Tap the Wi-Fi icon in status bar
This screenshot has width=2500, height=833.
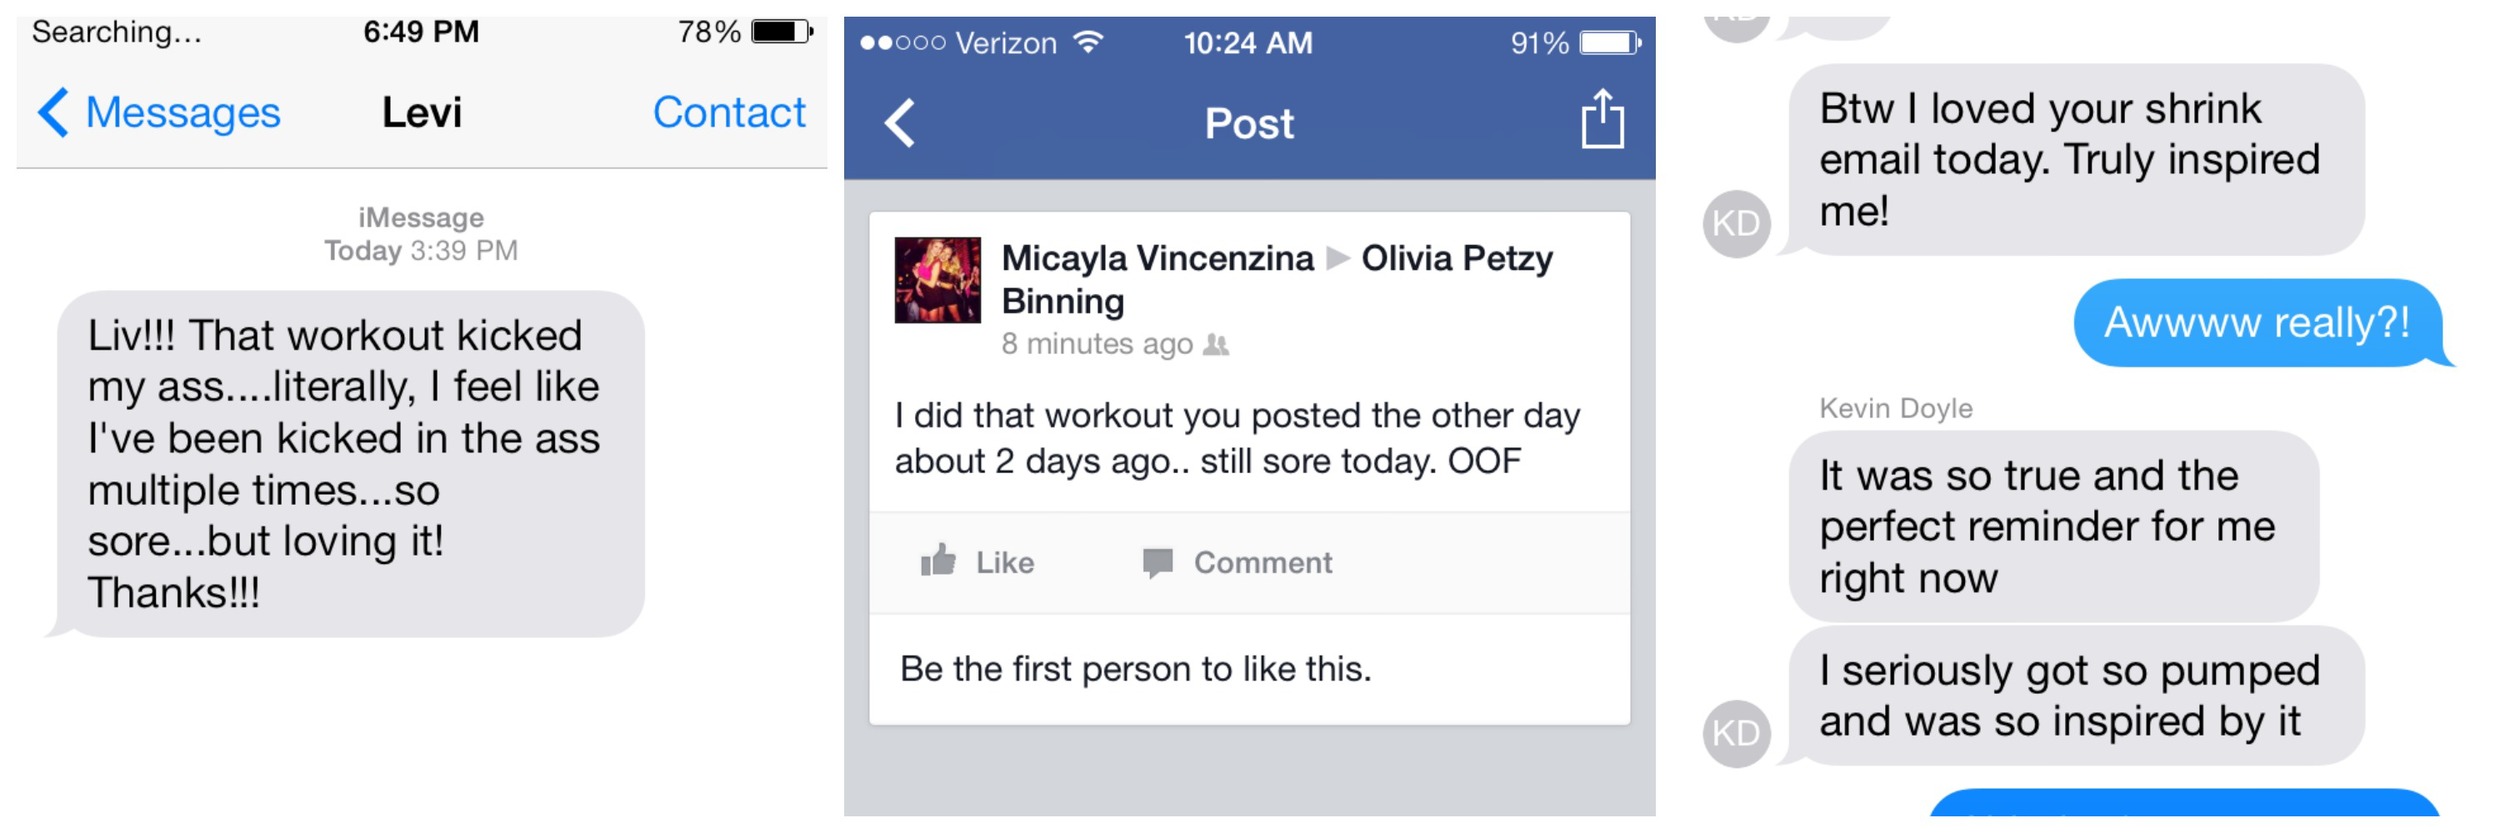[1088, 42]
